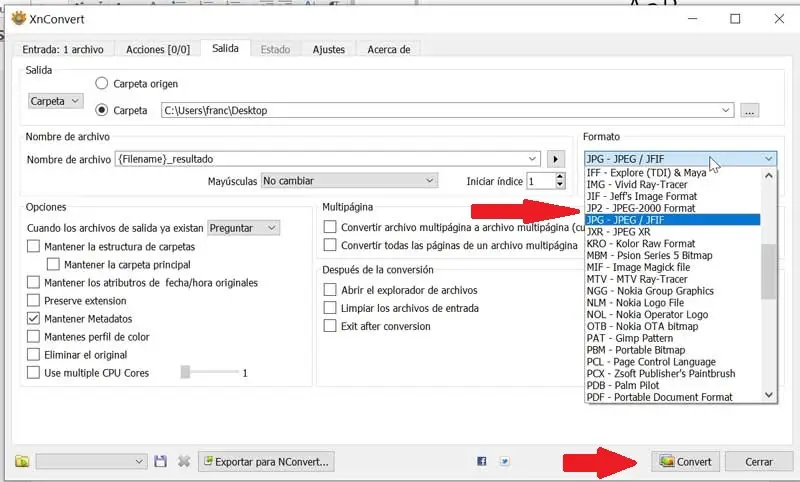Image resolution: width=800 pixels, height=482 pixels.
Task: Select PCX - Zsoft Publisher's Paintbrush
Action: pyautogui.click(x=672, y=373)
